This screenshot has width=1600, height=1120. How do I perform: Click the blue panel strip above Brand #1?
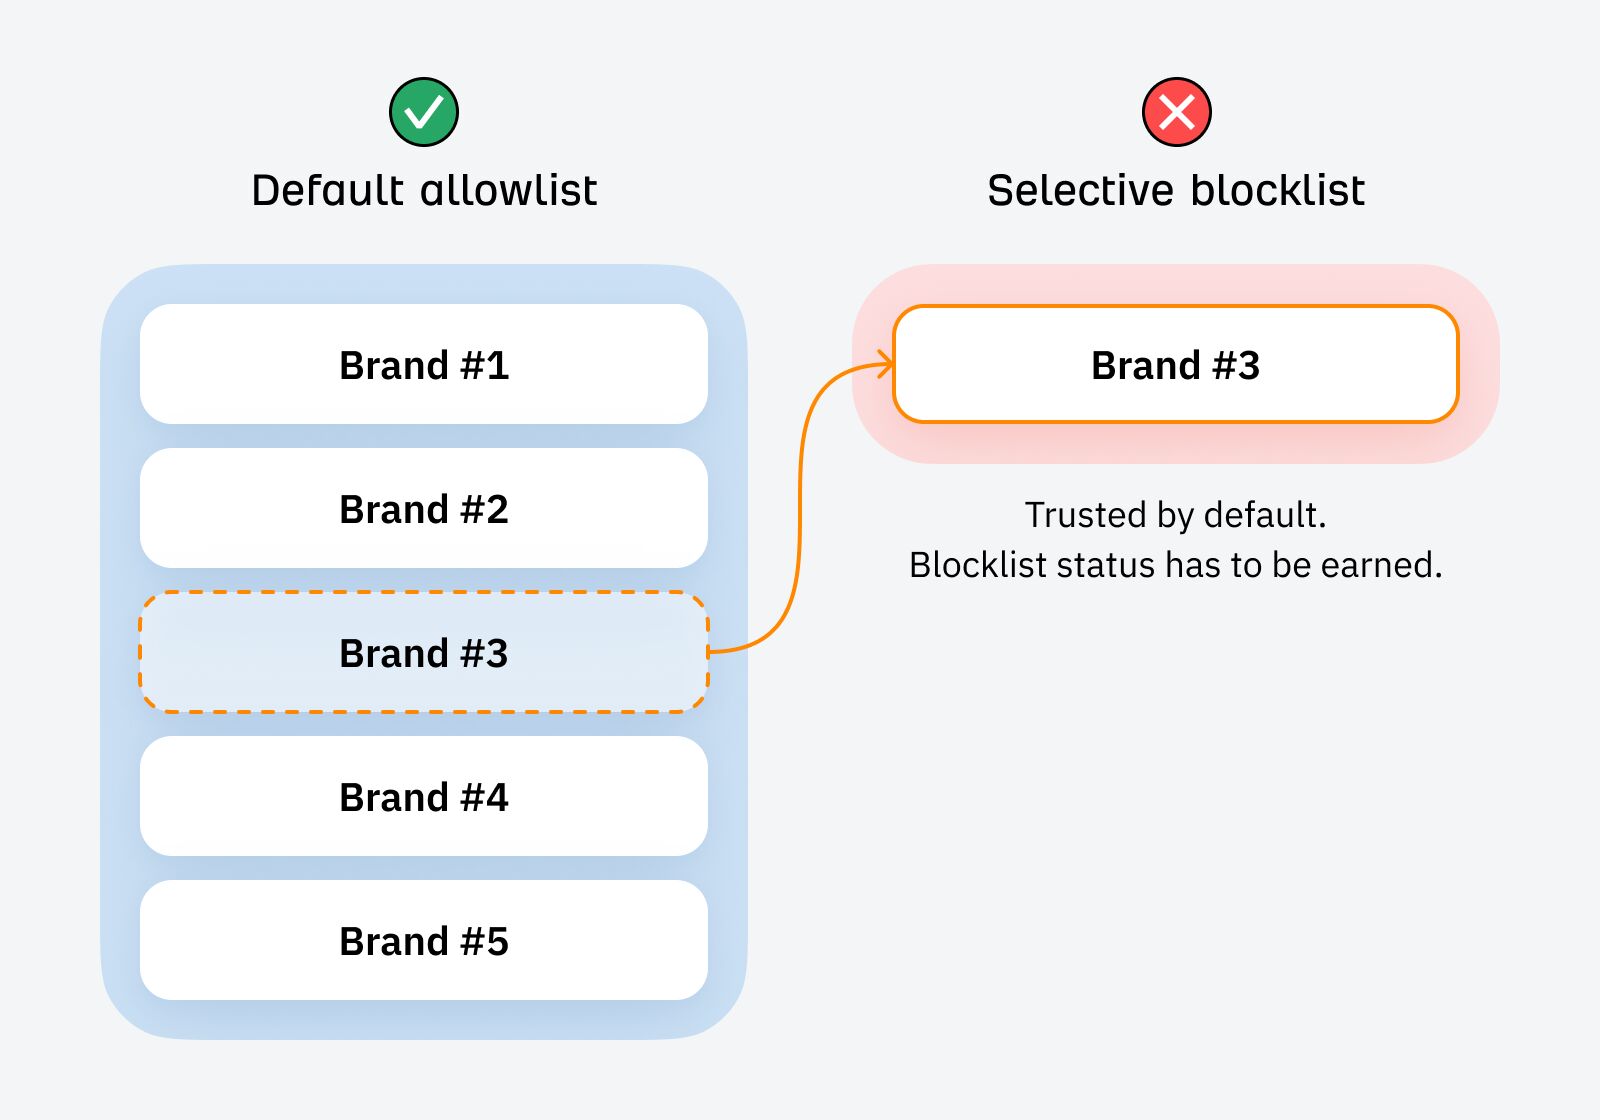click(424, 285)
